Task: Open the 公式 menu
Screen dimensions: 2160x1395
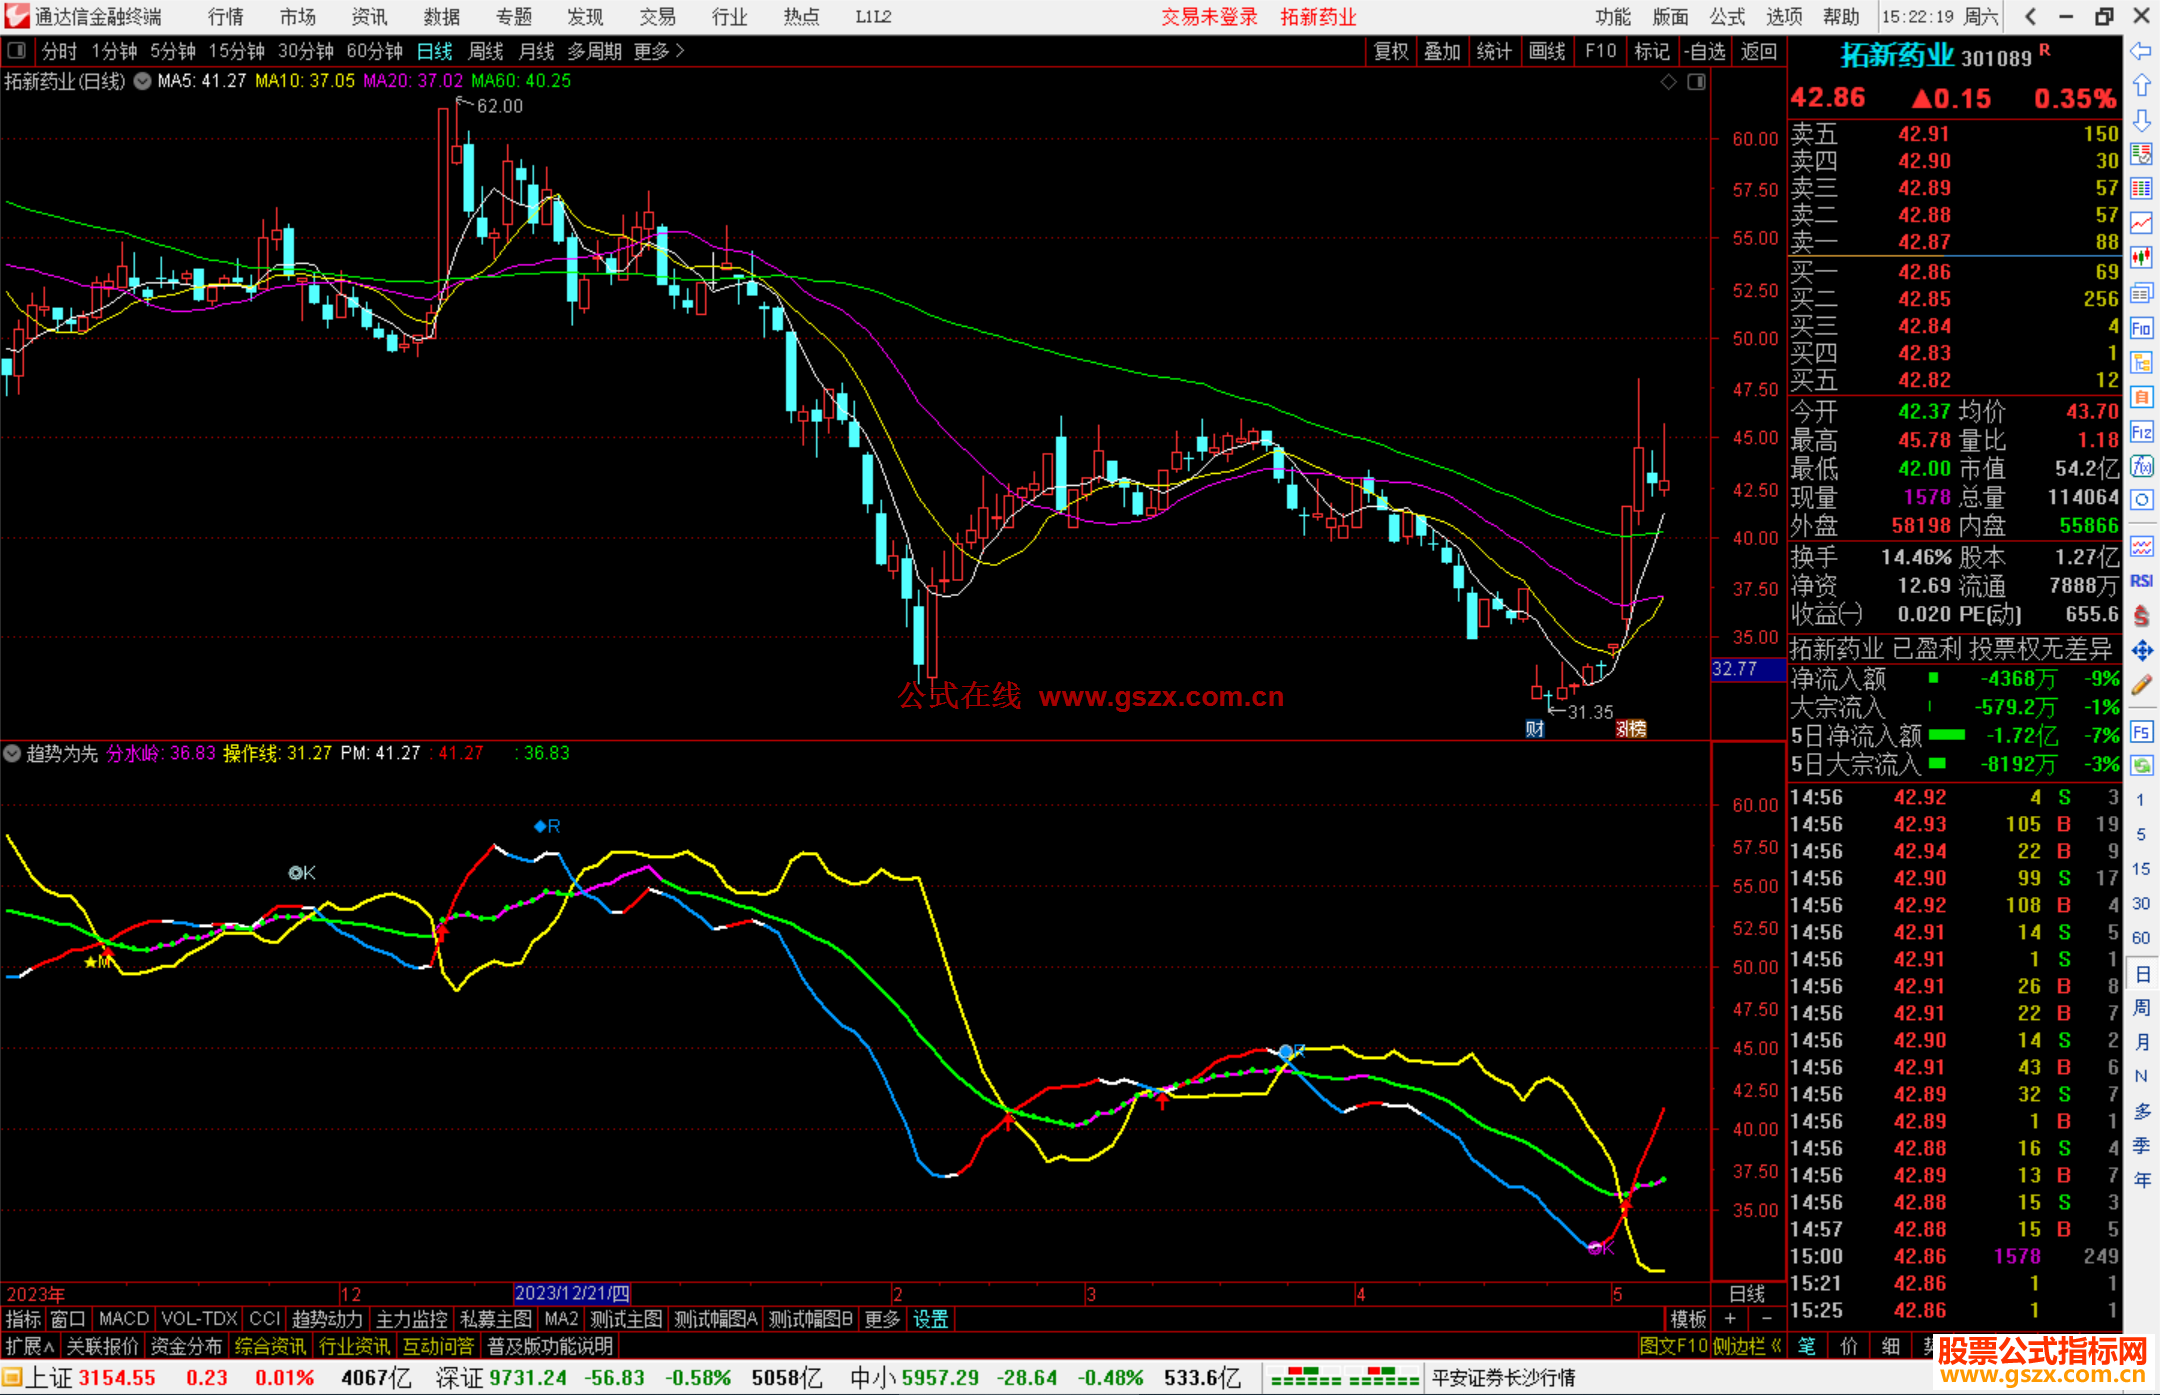Action: (x=1726, y=17)
